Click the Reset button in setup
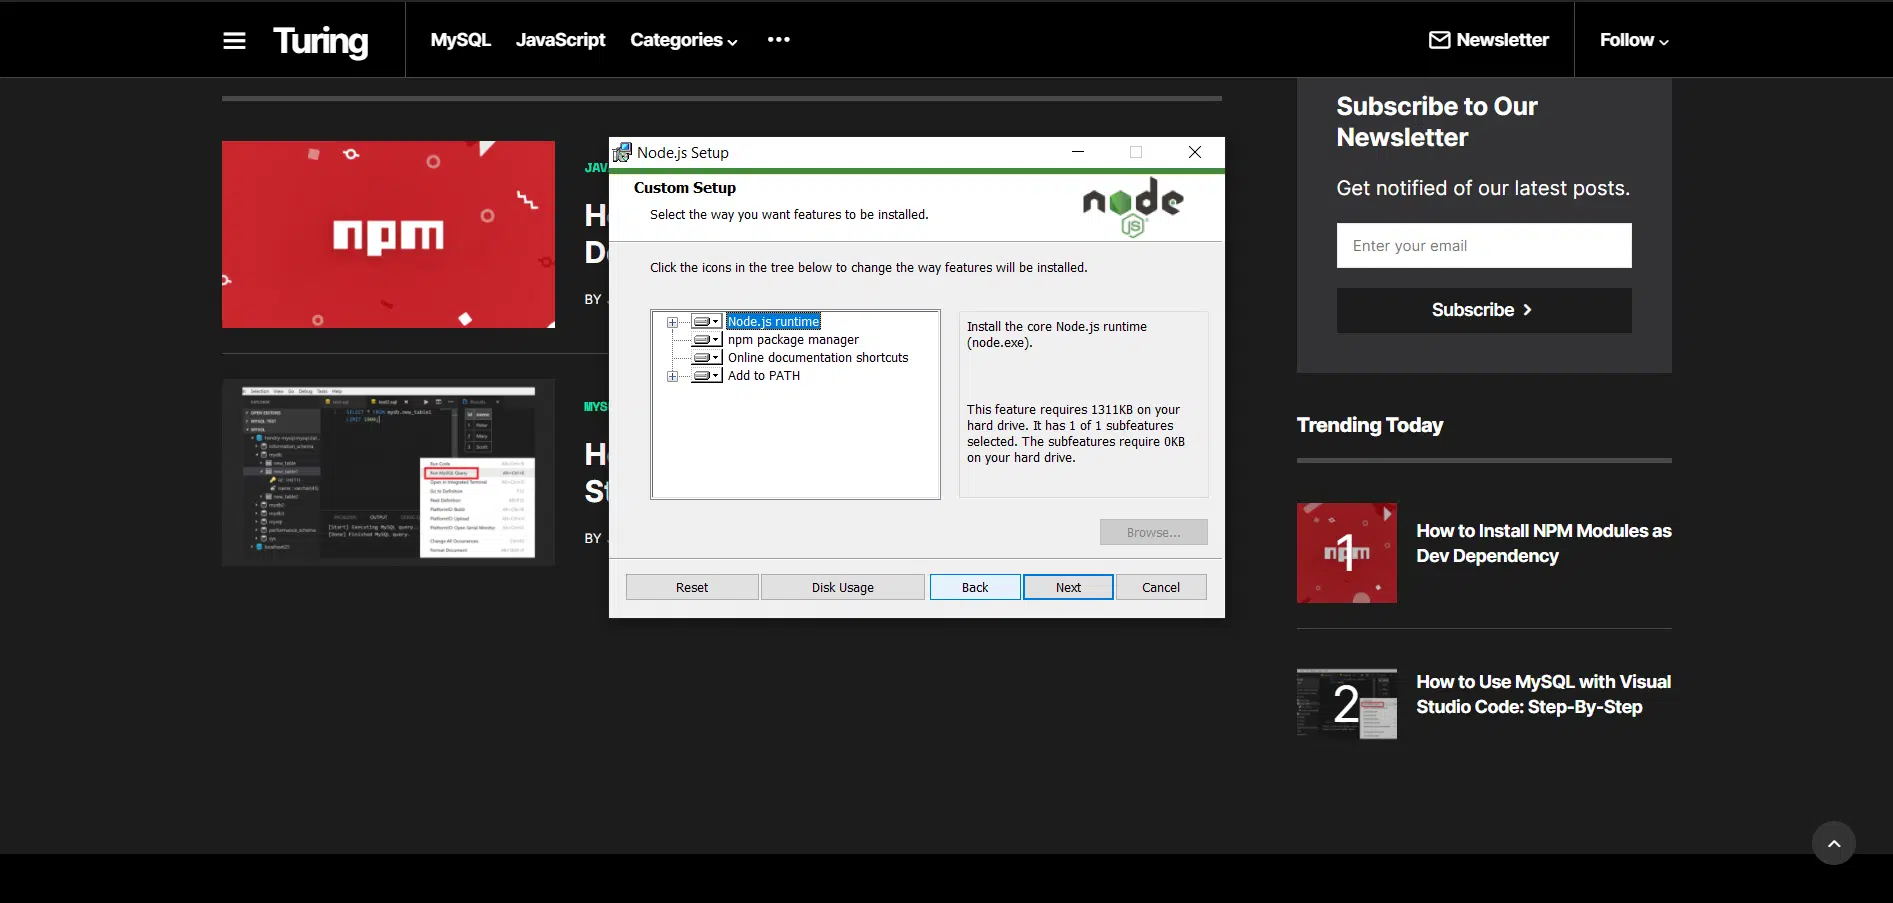The image size is (1893, 903). tap(692, 587)
